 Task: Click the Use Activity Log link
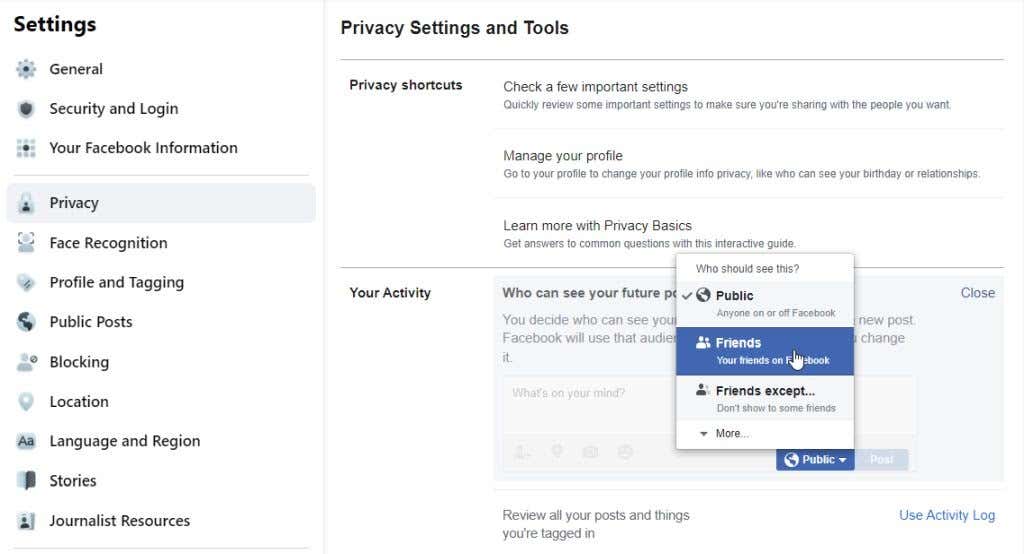(x=947, y=515)
